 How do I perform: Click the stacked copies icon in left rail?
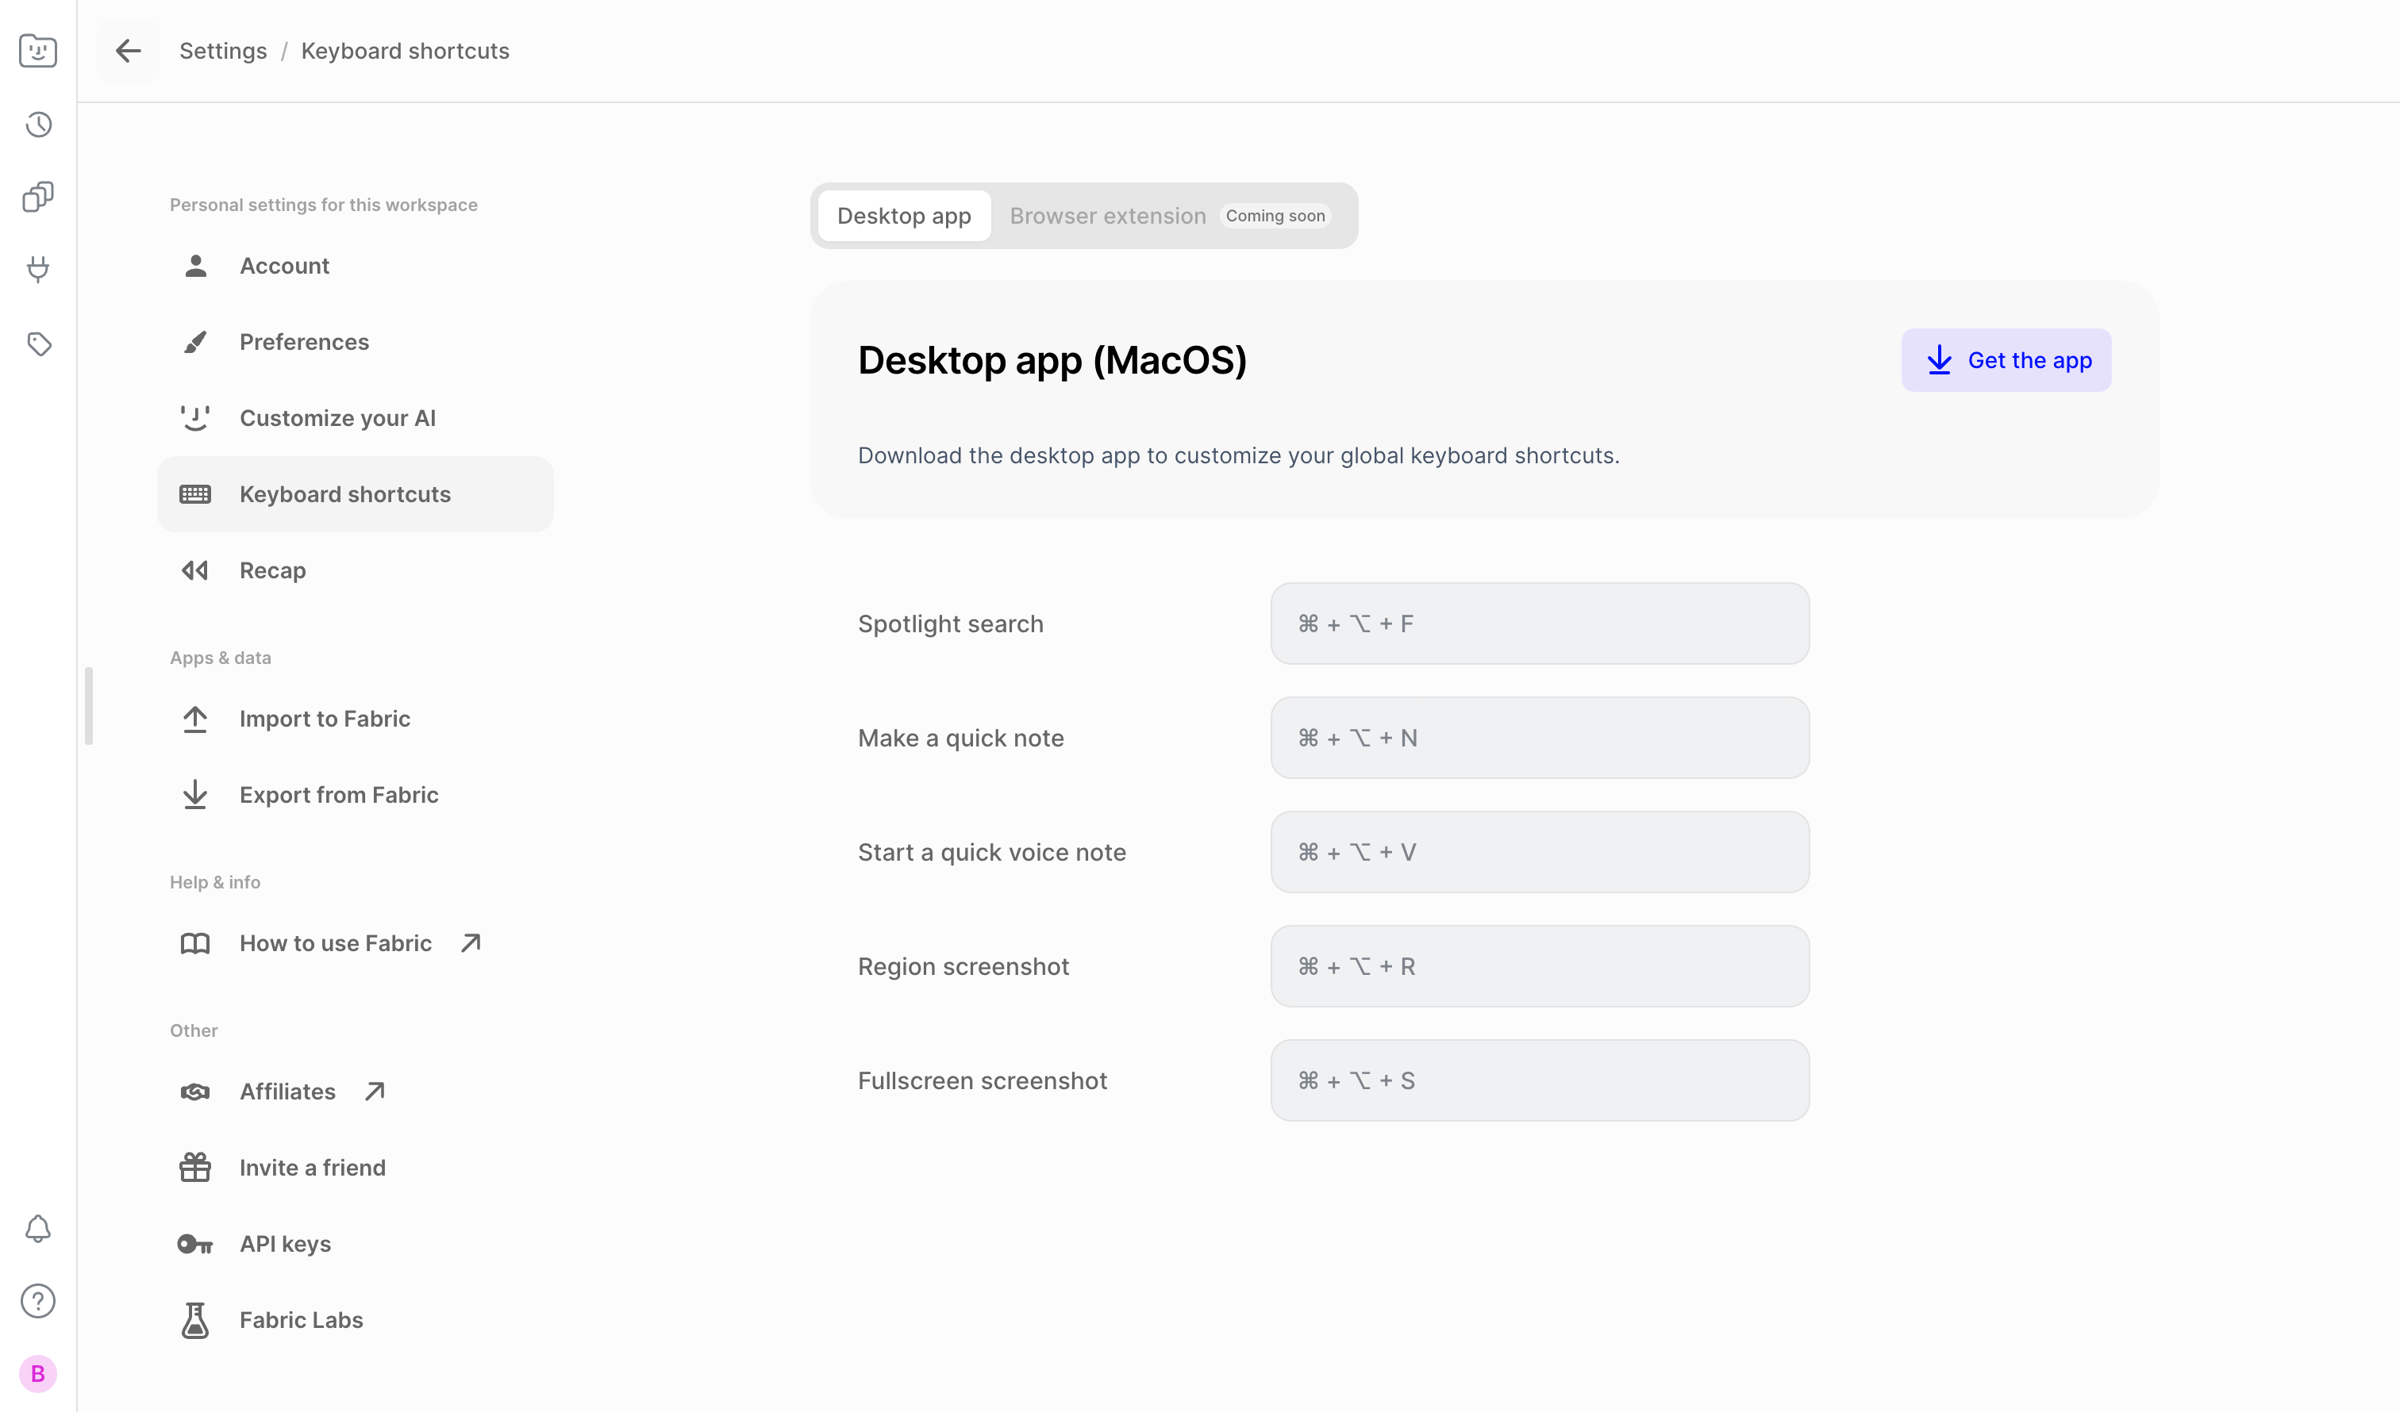(x=38, y=197)
